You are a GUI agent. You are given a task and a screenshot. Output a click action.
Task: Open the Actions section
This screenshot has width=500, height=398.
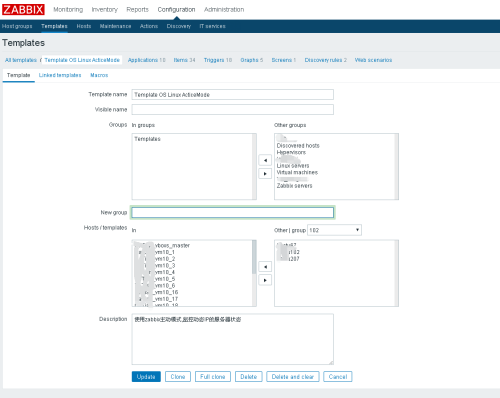pos(149,26)
